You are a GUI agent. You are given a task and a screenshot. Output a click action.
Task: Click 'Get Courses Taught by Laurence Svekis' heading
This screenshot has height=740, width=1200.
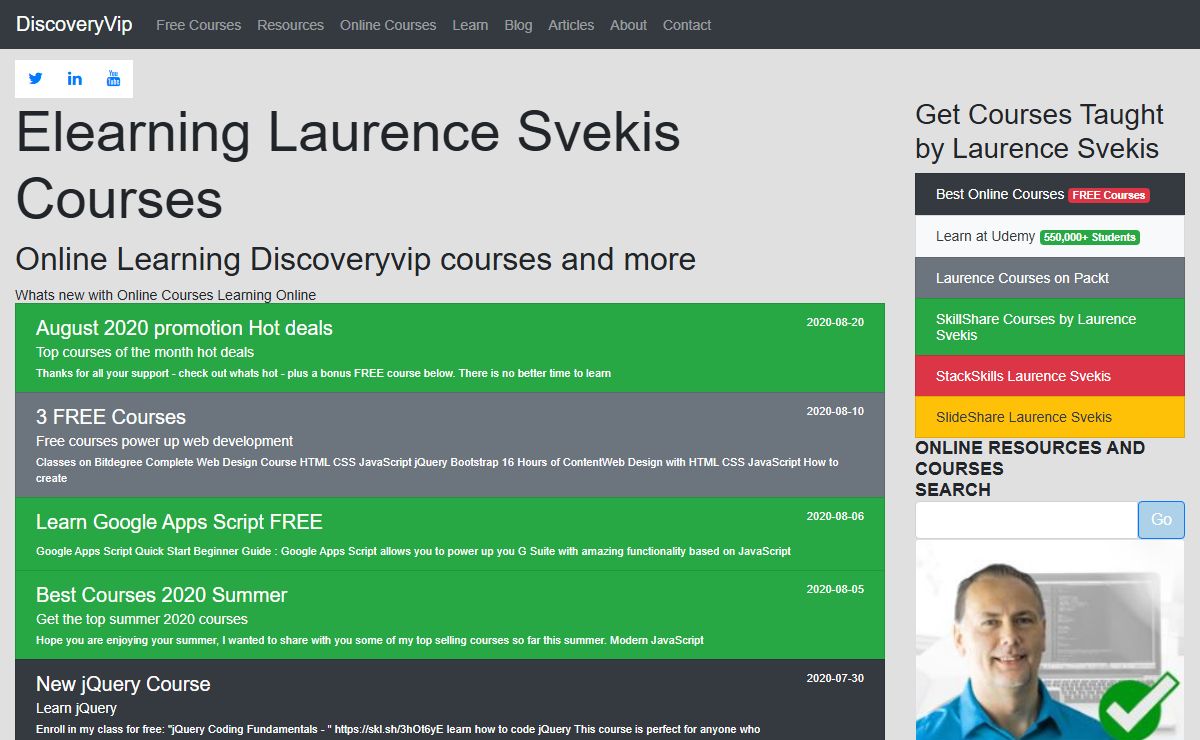[x=1040, y=131]
